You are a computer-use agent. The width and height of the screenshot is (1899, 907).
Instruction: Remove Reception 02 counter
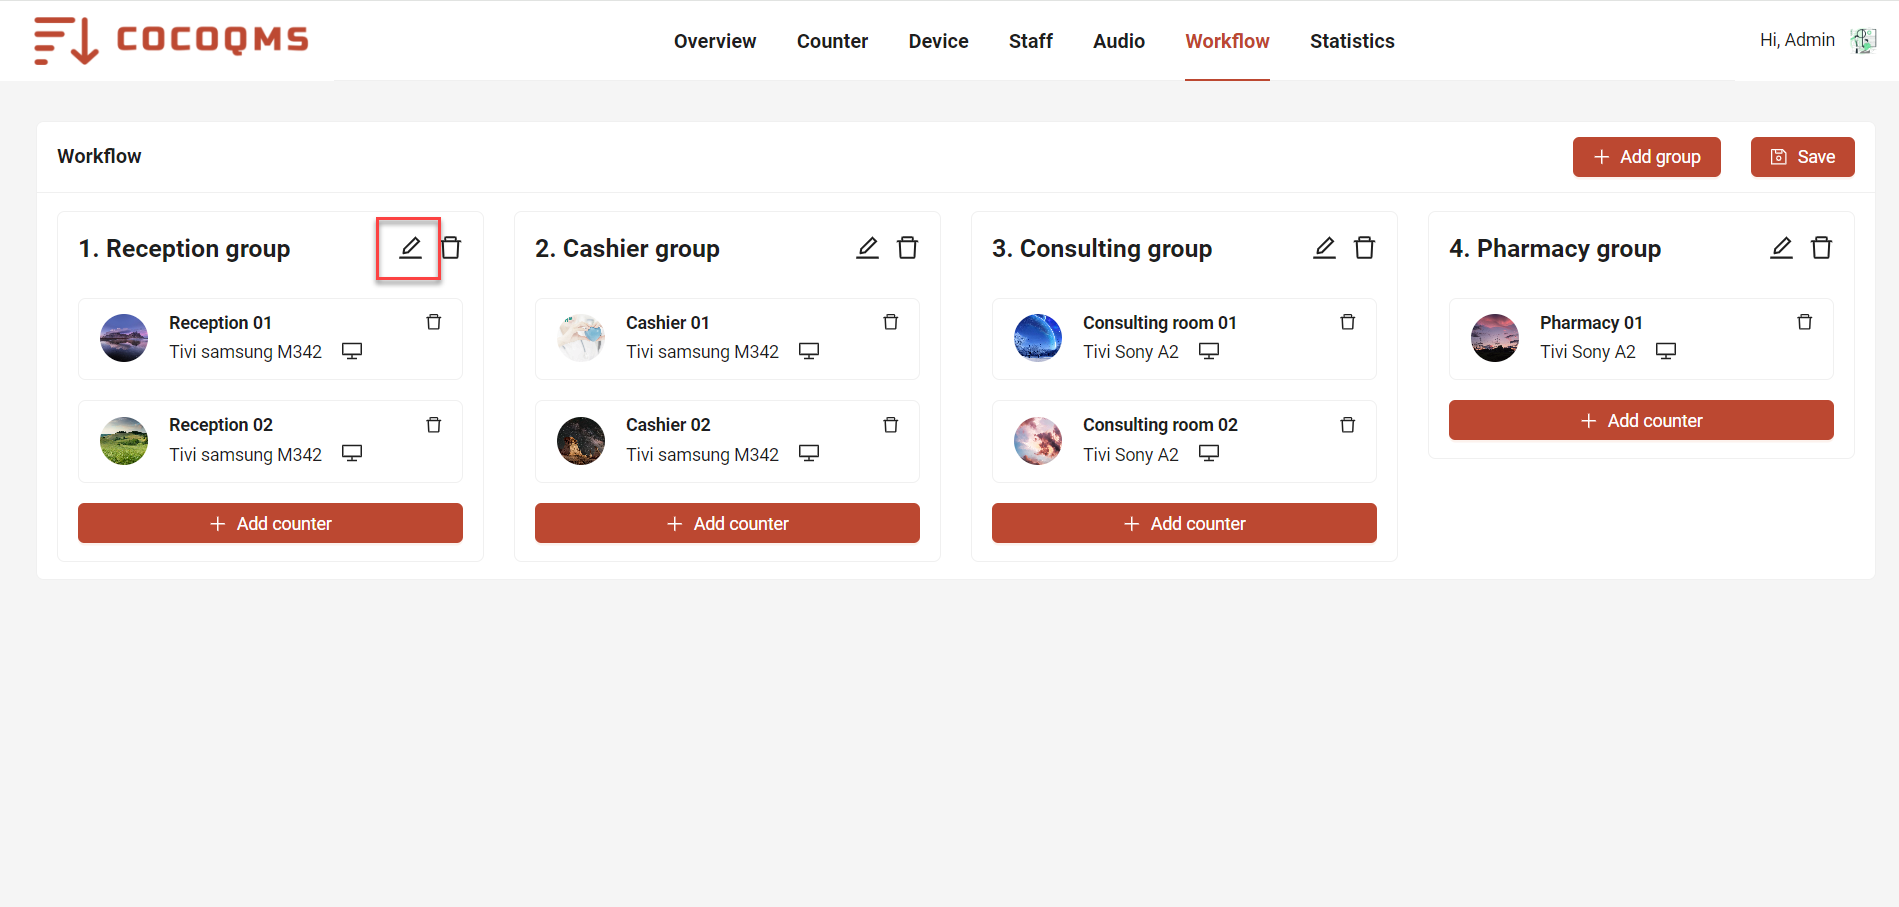[434, 425]
